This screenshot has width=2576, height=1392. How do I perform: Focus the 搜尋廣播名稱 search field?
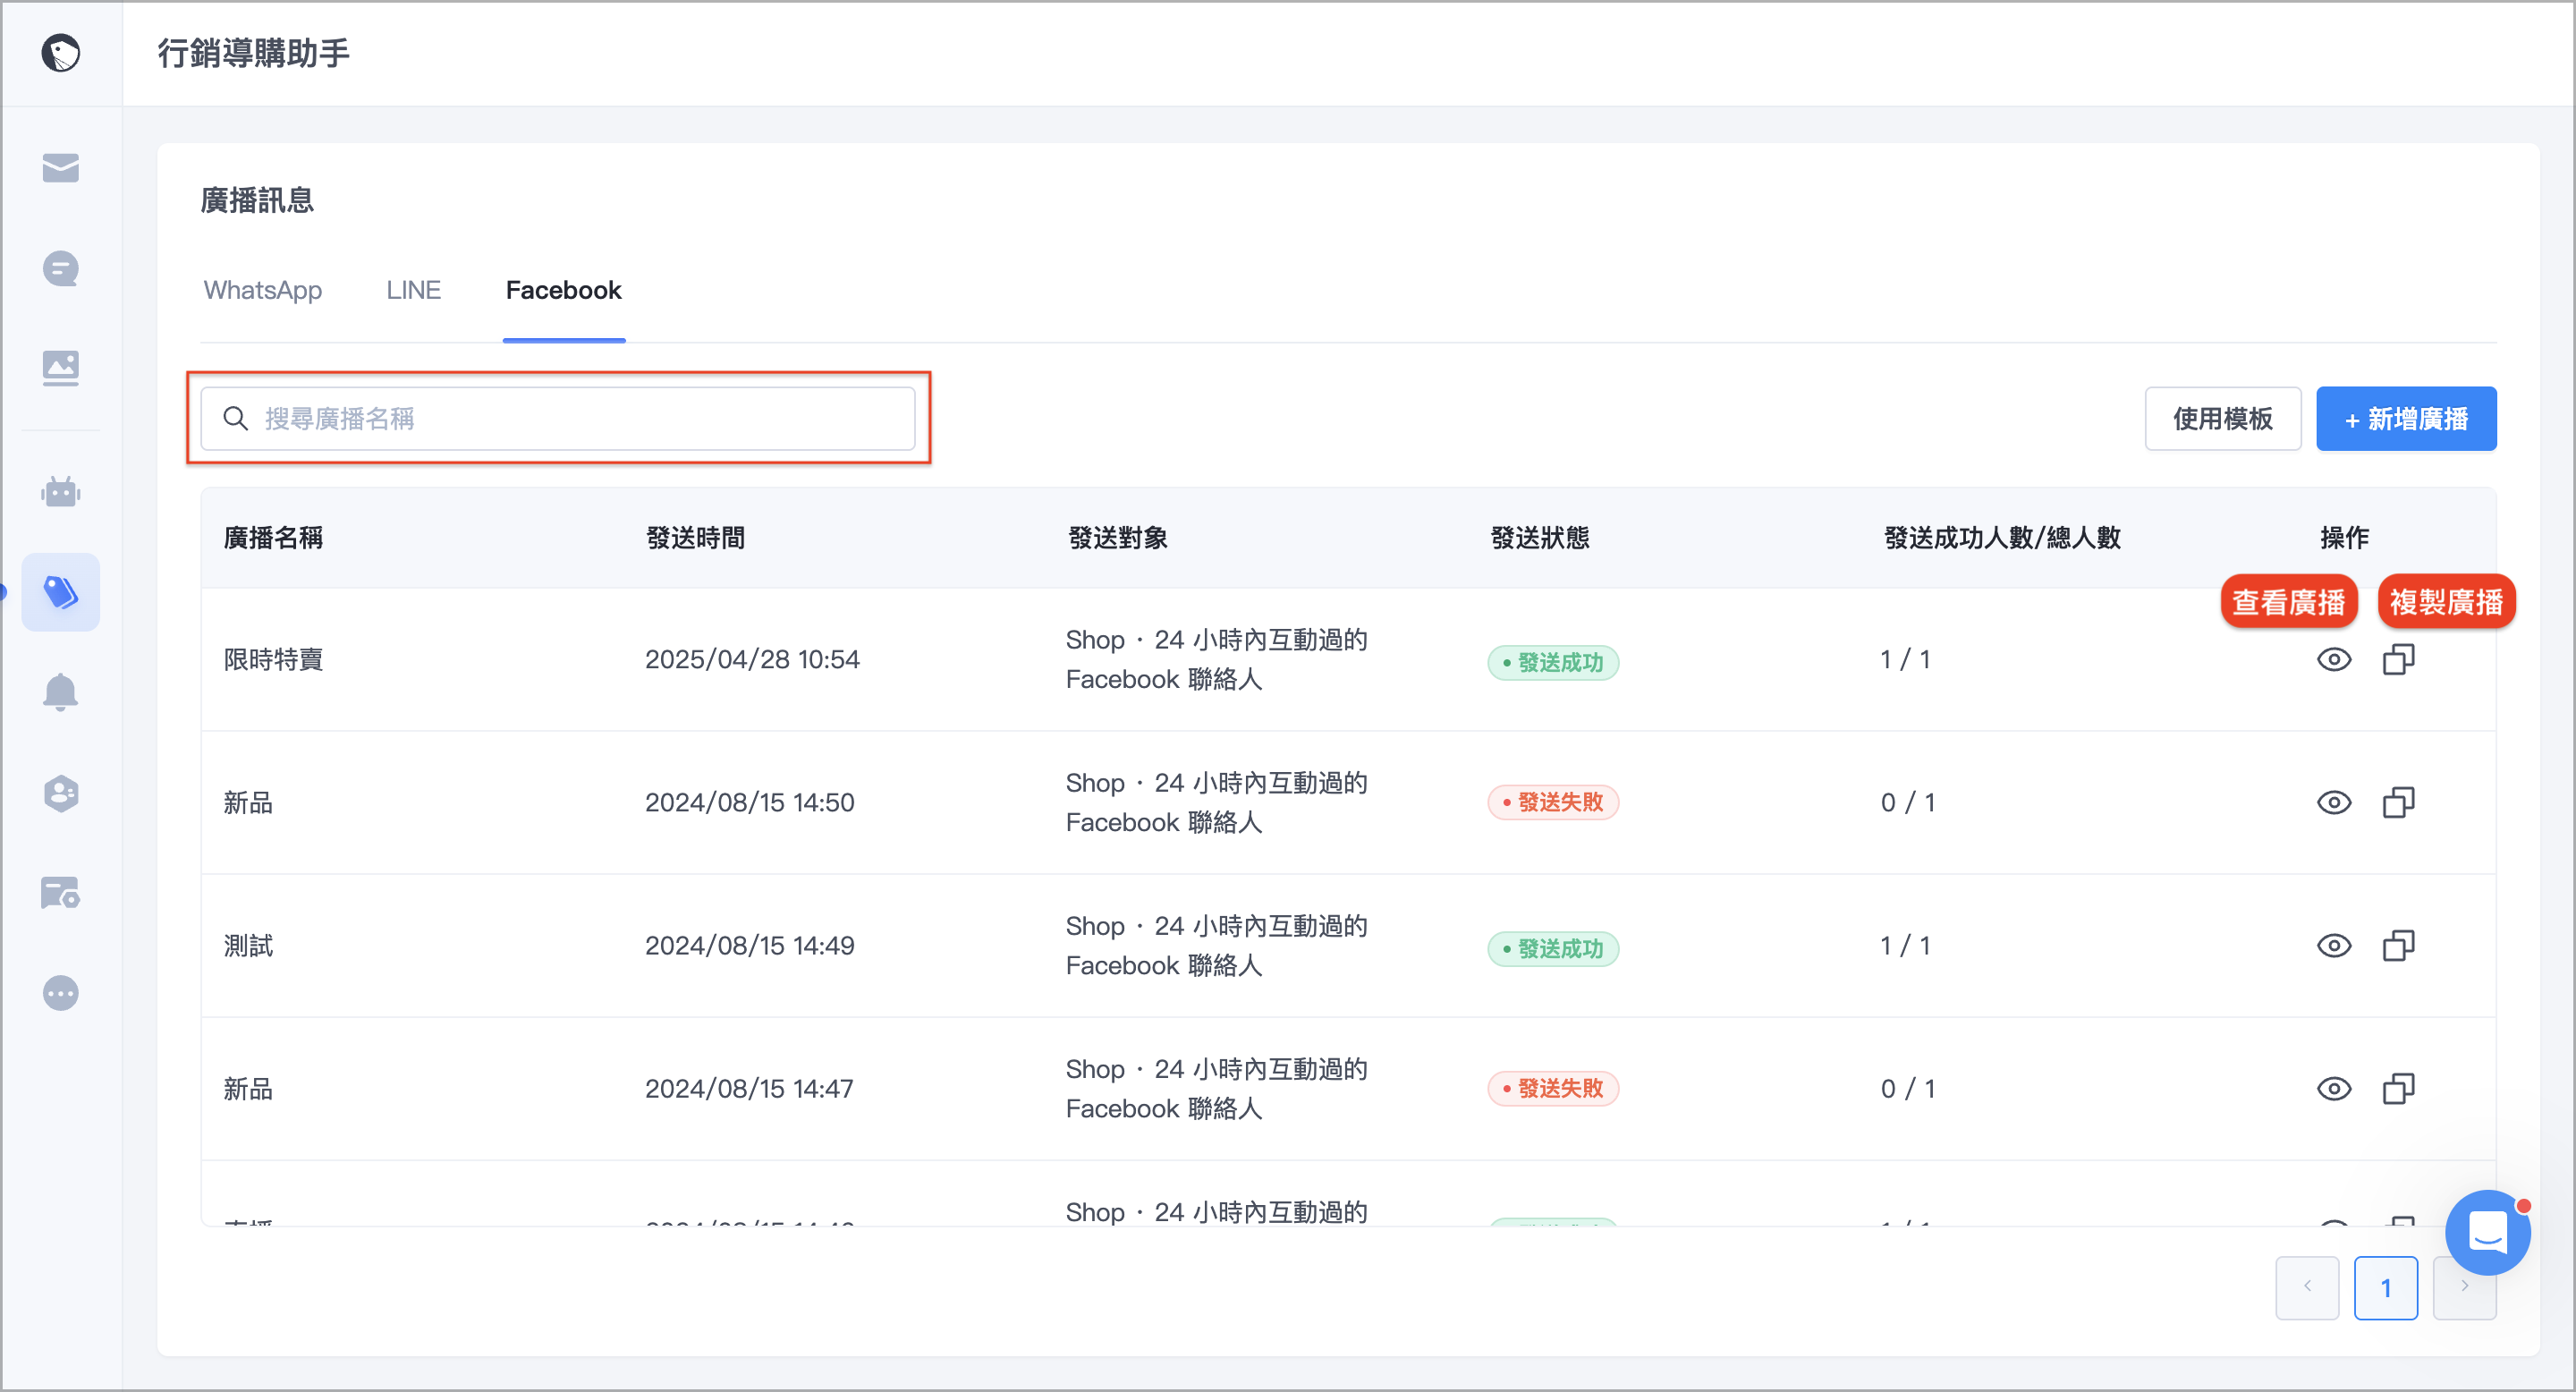point(558,419)
